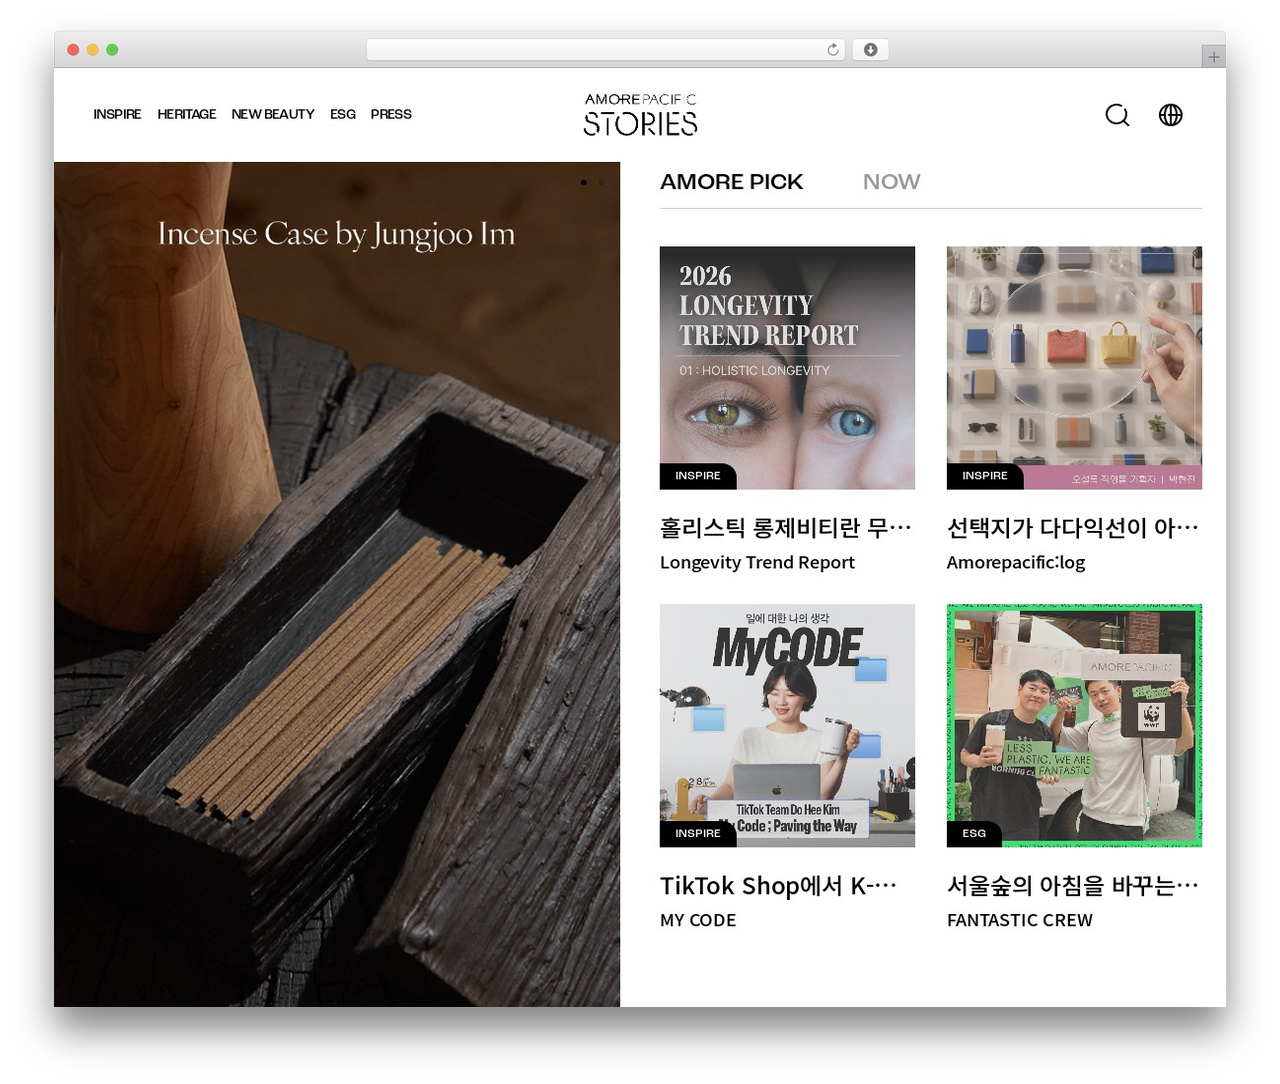Viewport: 1280px width, 1084px height.
Task: Open the ESG menu
Action: 343,114
